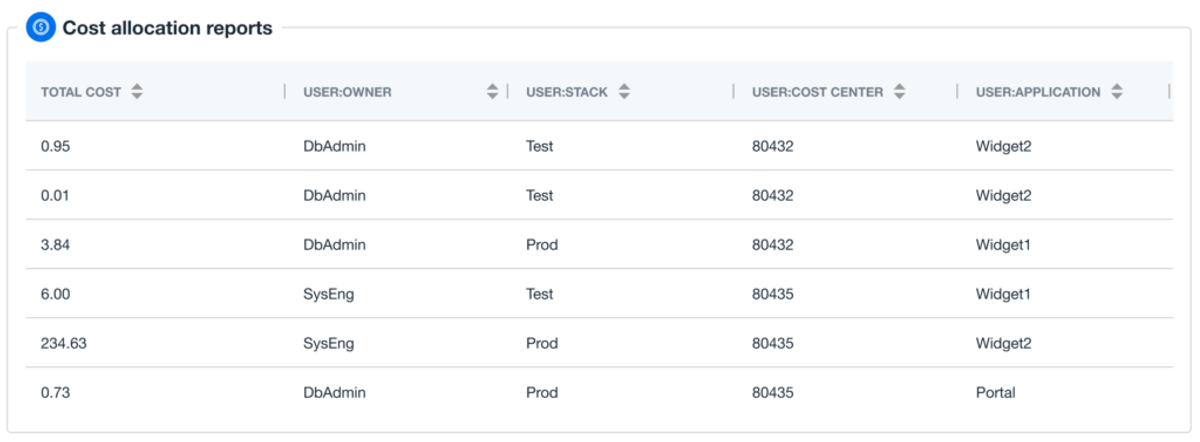Click Prod stack in the 0.73 row
Screen dimensions: 1200x442
(x=542, y=393)
